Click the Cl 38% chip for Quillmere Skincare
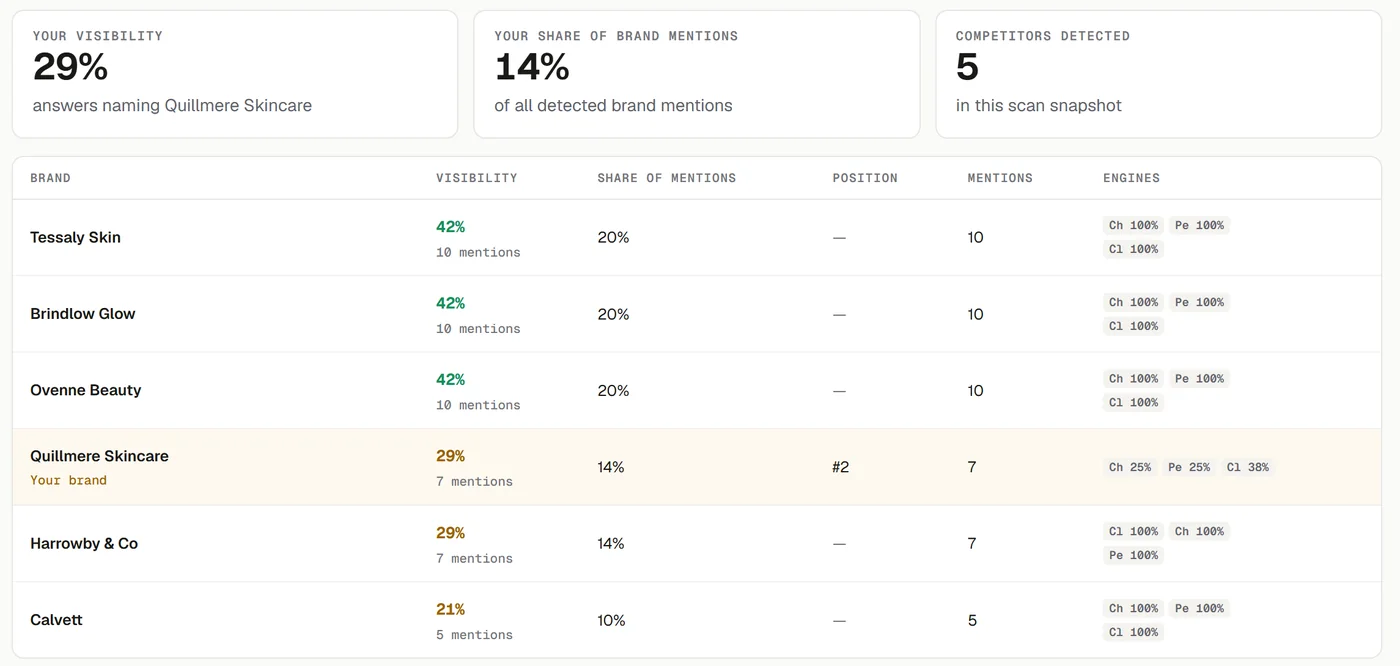The height and width of the screenshot is (666, 1400). click(x=1248, y=467)
